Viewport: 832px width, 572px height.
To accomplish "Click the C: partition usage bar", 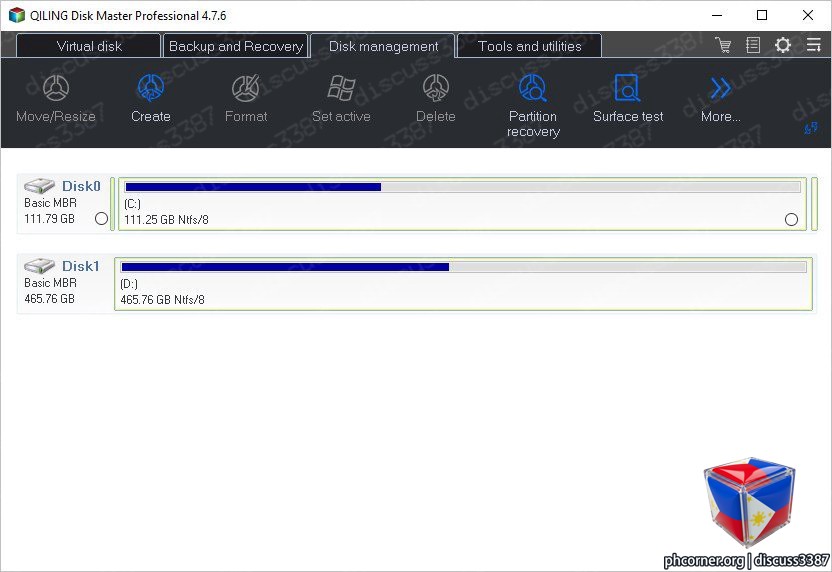I will [463, 187].
